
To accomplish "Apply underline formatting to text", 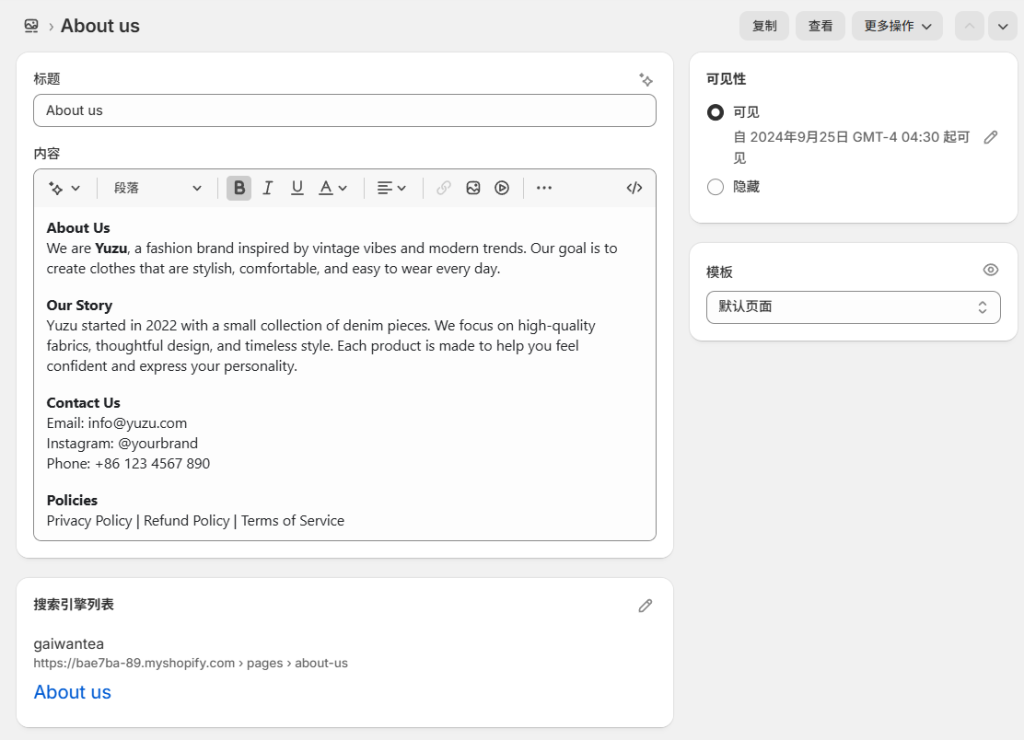I will coord(296,187).
